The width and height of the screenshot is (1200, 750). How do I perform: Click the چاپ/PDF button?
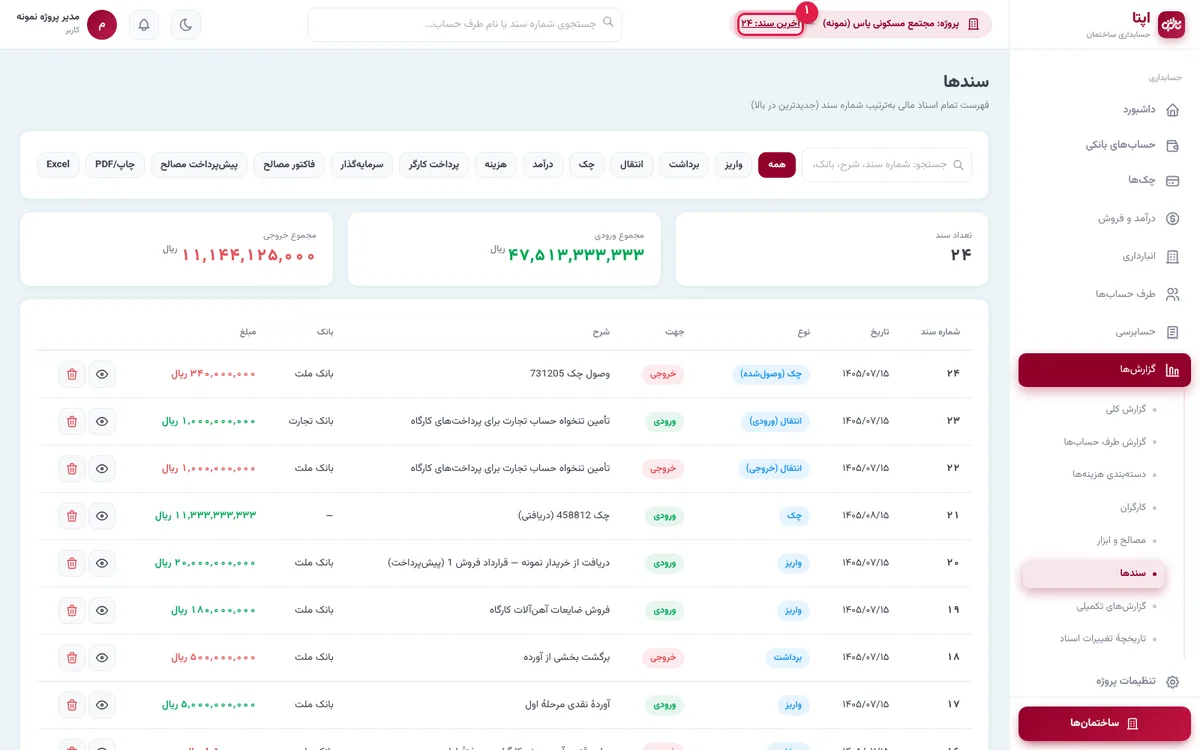[x=115, y=165]
